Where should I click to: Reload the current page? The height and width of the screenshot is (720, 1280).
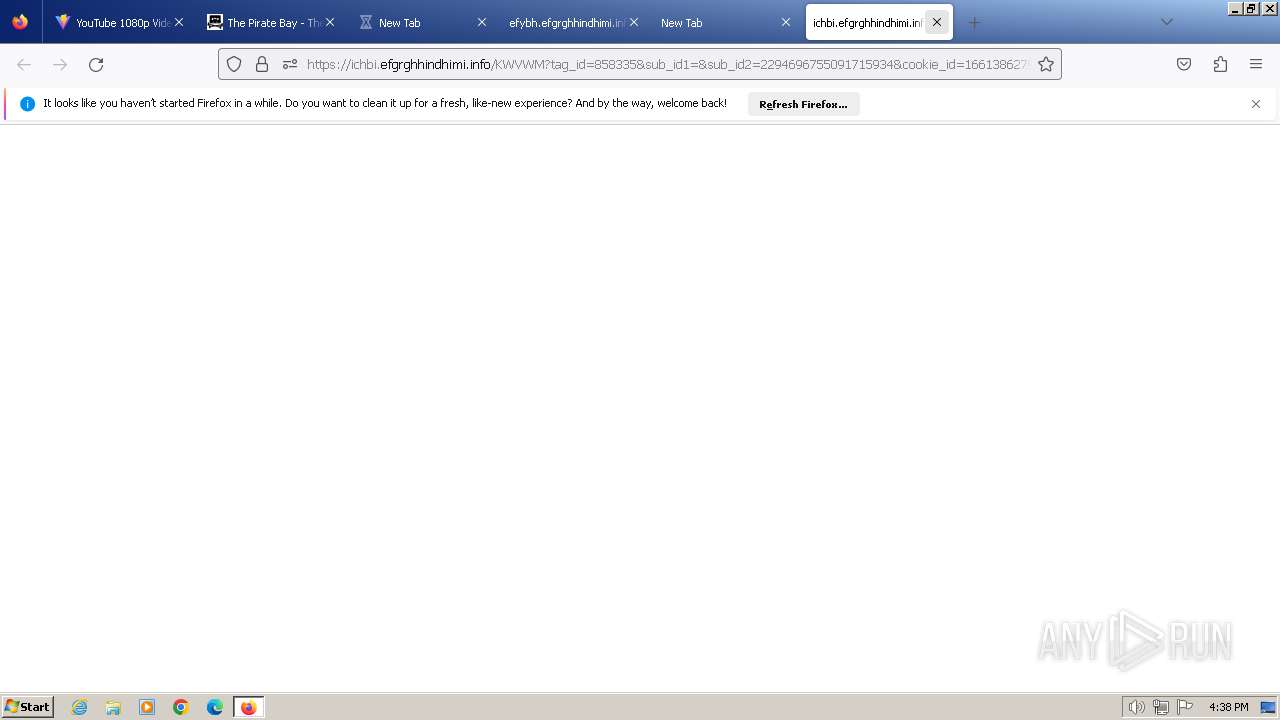click(x=96, y=64)
